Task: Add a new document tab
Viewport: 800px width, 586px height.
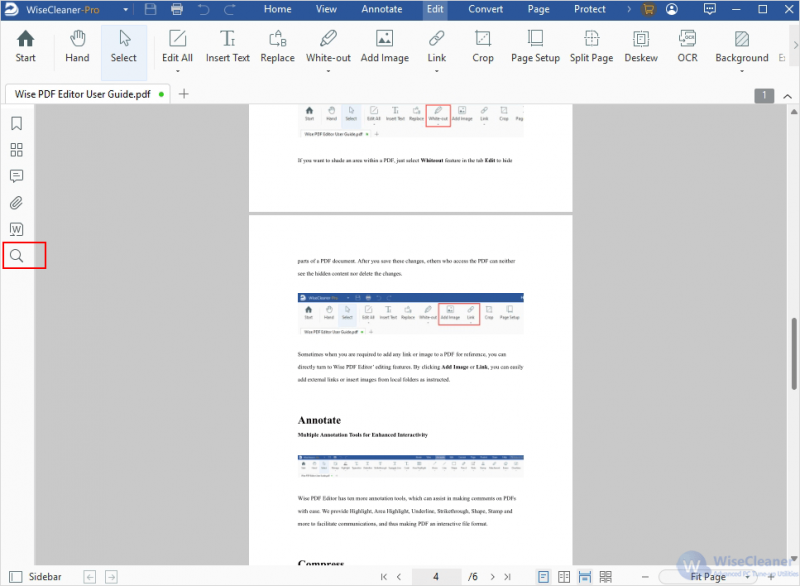Action: tap(184, 94)
